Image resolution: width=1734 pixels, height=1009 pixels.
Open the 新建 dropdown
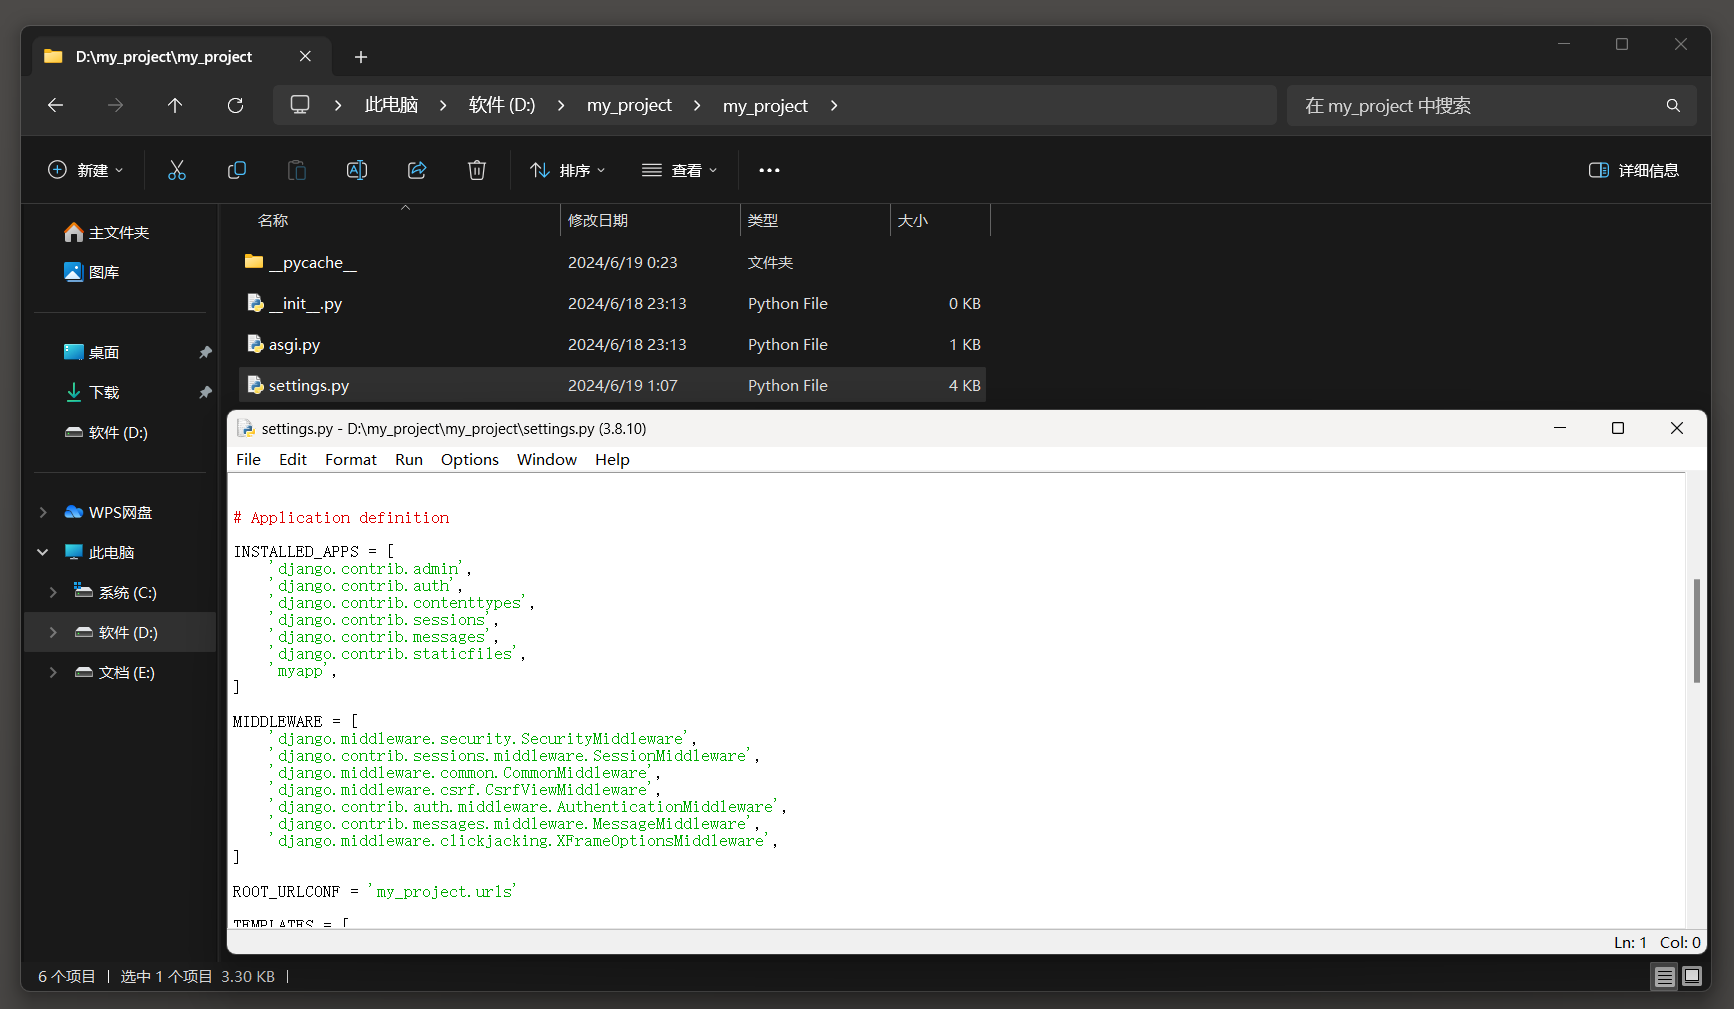pos(86,170)
